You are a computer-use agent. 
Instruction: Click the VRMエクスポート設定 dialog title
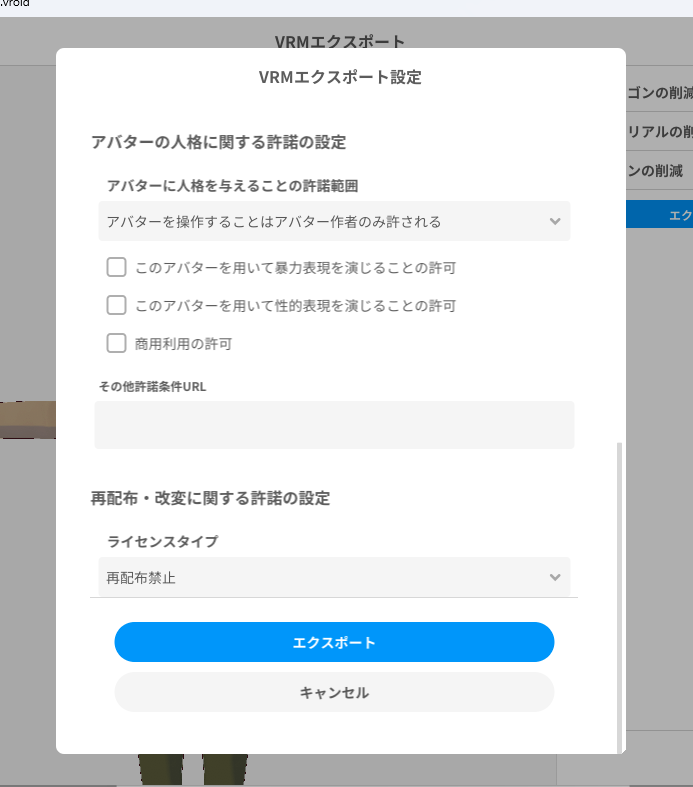340,77
